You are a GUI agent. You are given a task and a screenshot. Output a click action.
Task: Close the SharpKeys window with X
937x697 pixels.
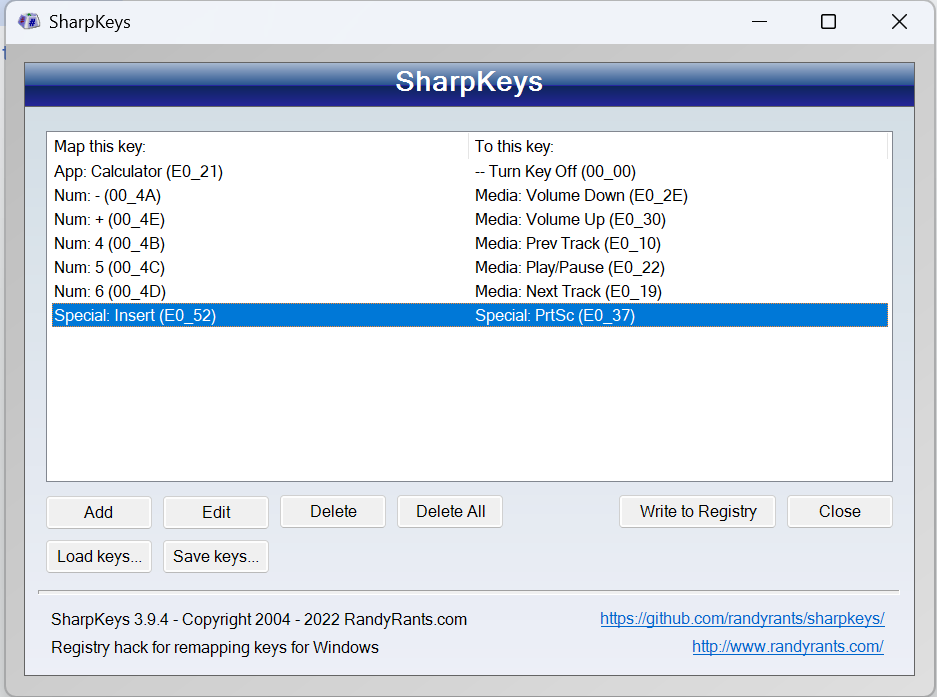(899, 22)
